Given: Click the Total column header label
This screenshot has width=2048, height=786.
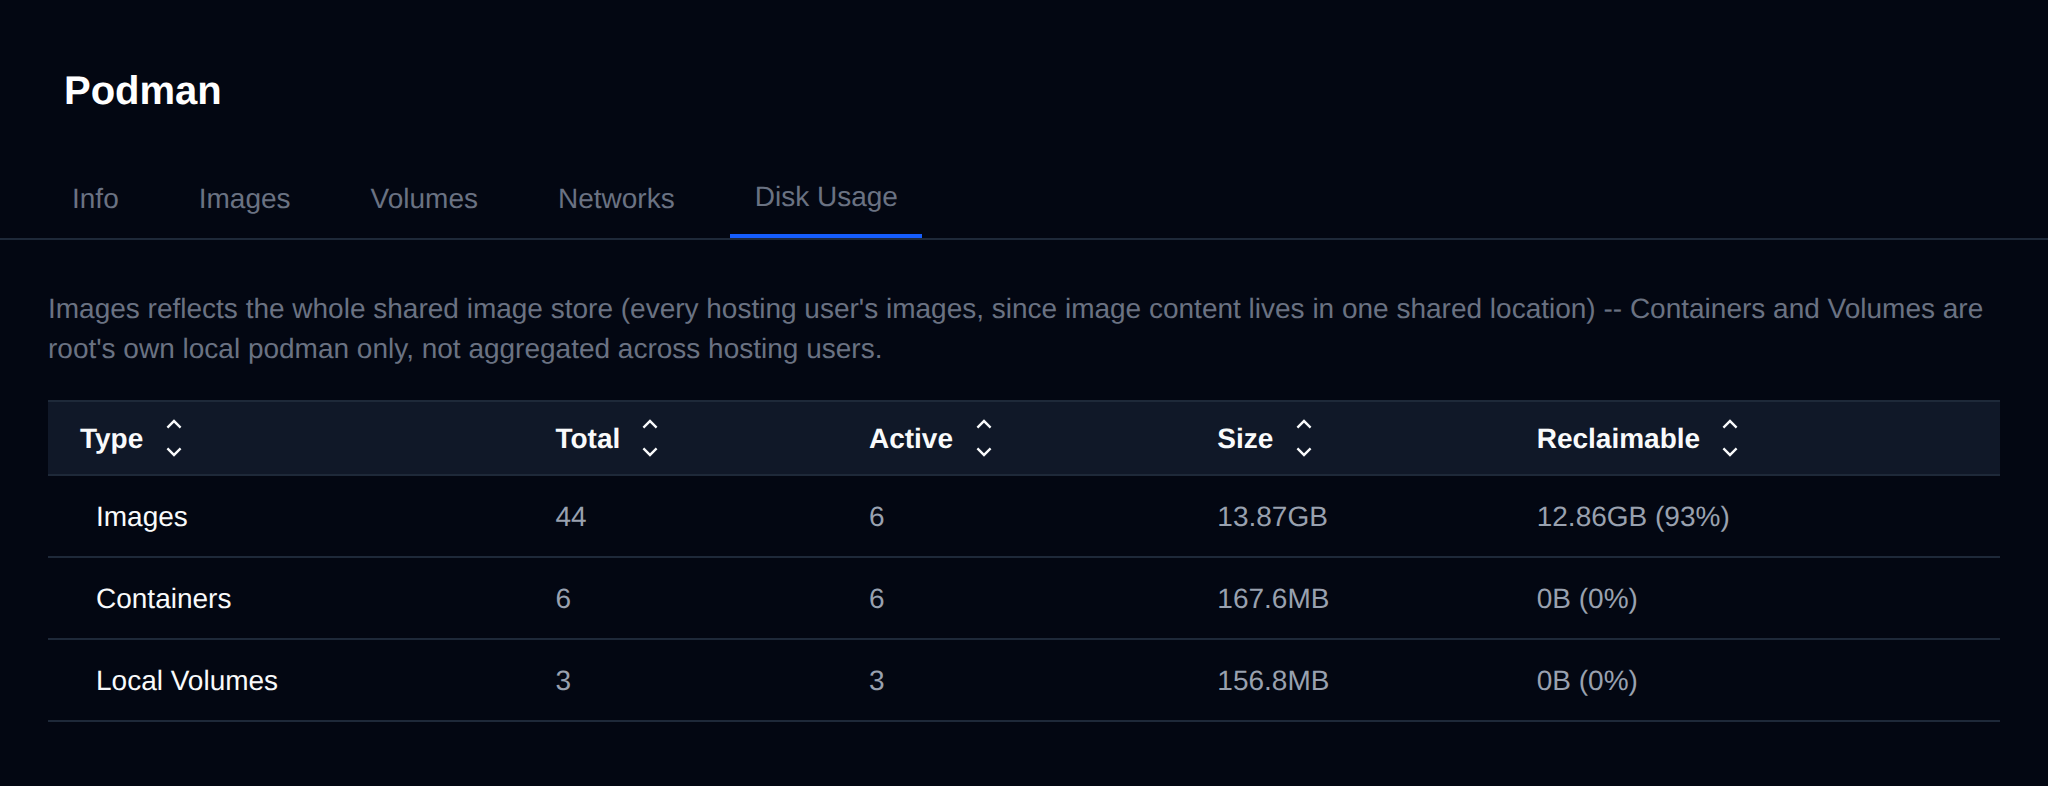Looking at the screenshot, I should pos(587,438).
